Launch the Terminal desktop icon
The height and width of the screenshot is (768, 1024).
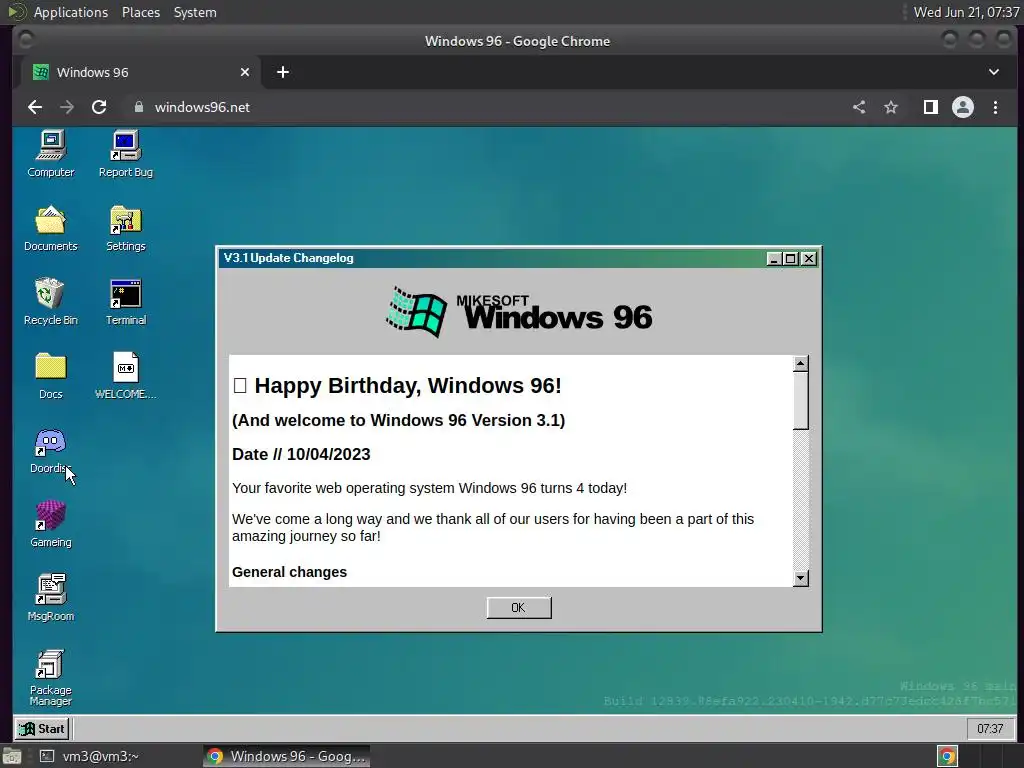click(125, 302)
